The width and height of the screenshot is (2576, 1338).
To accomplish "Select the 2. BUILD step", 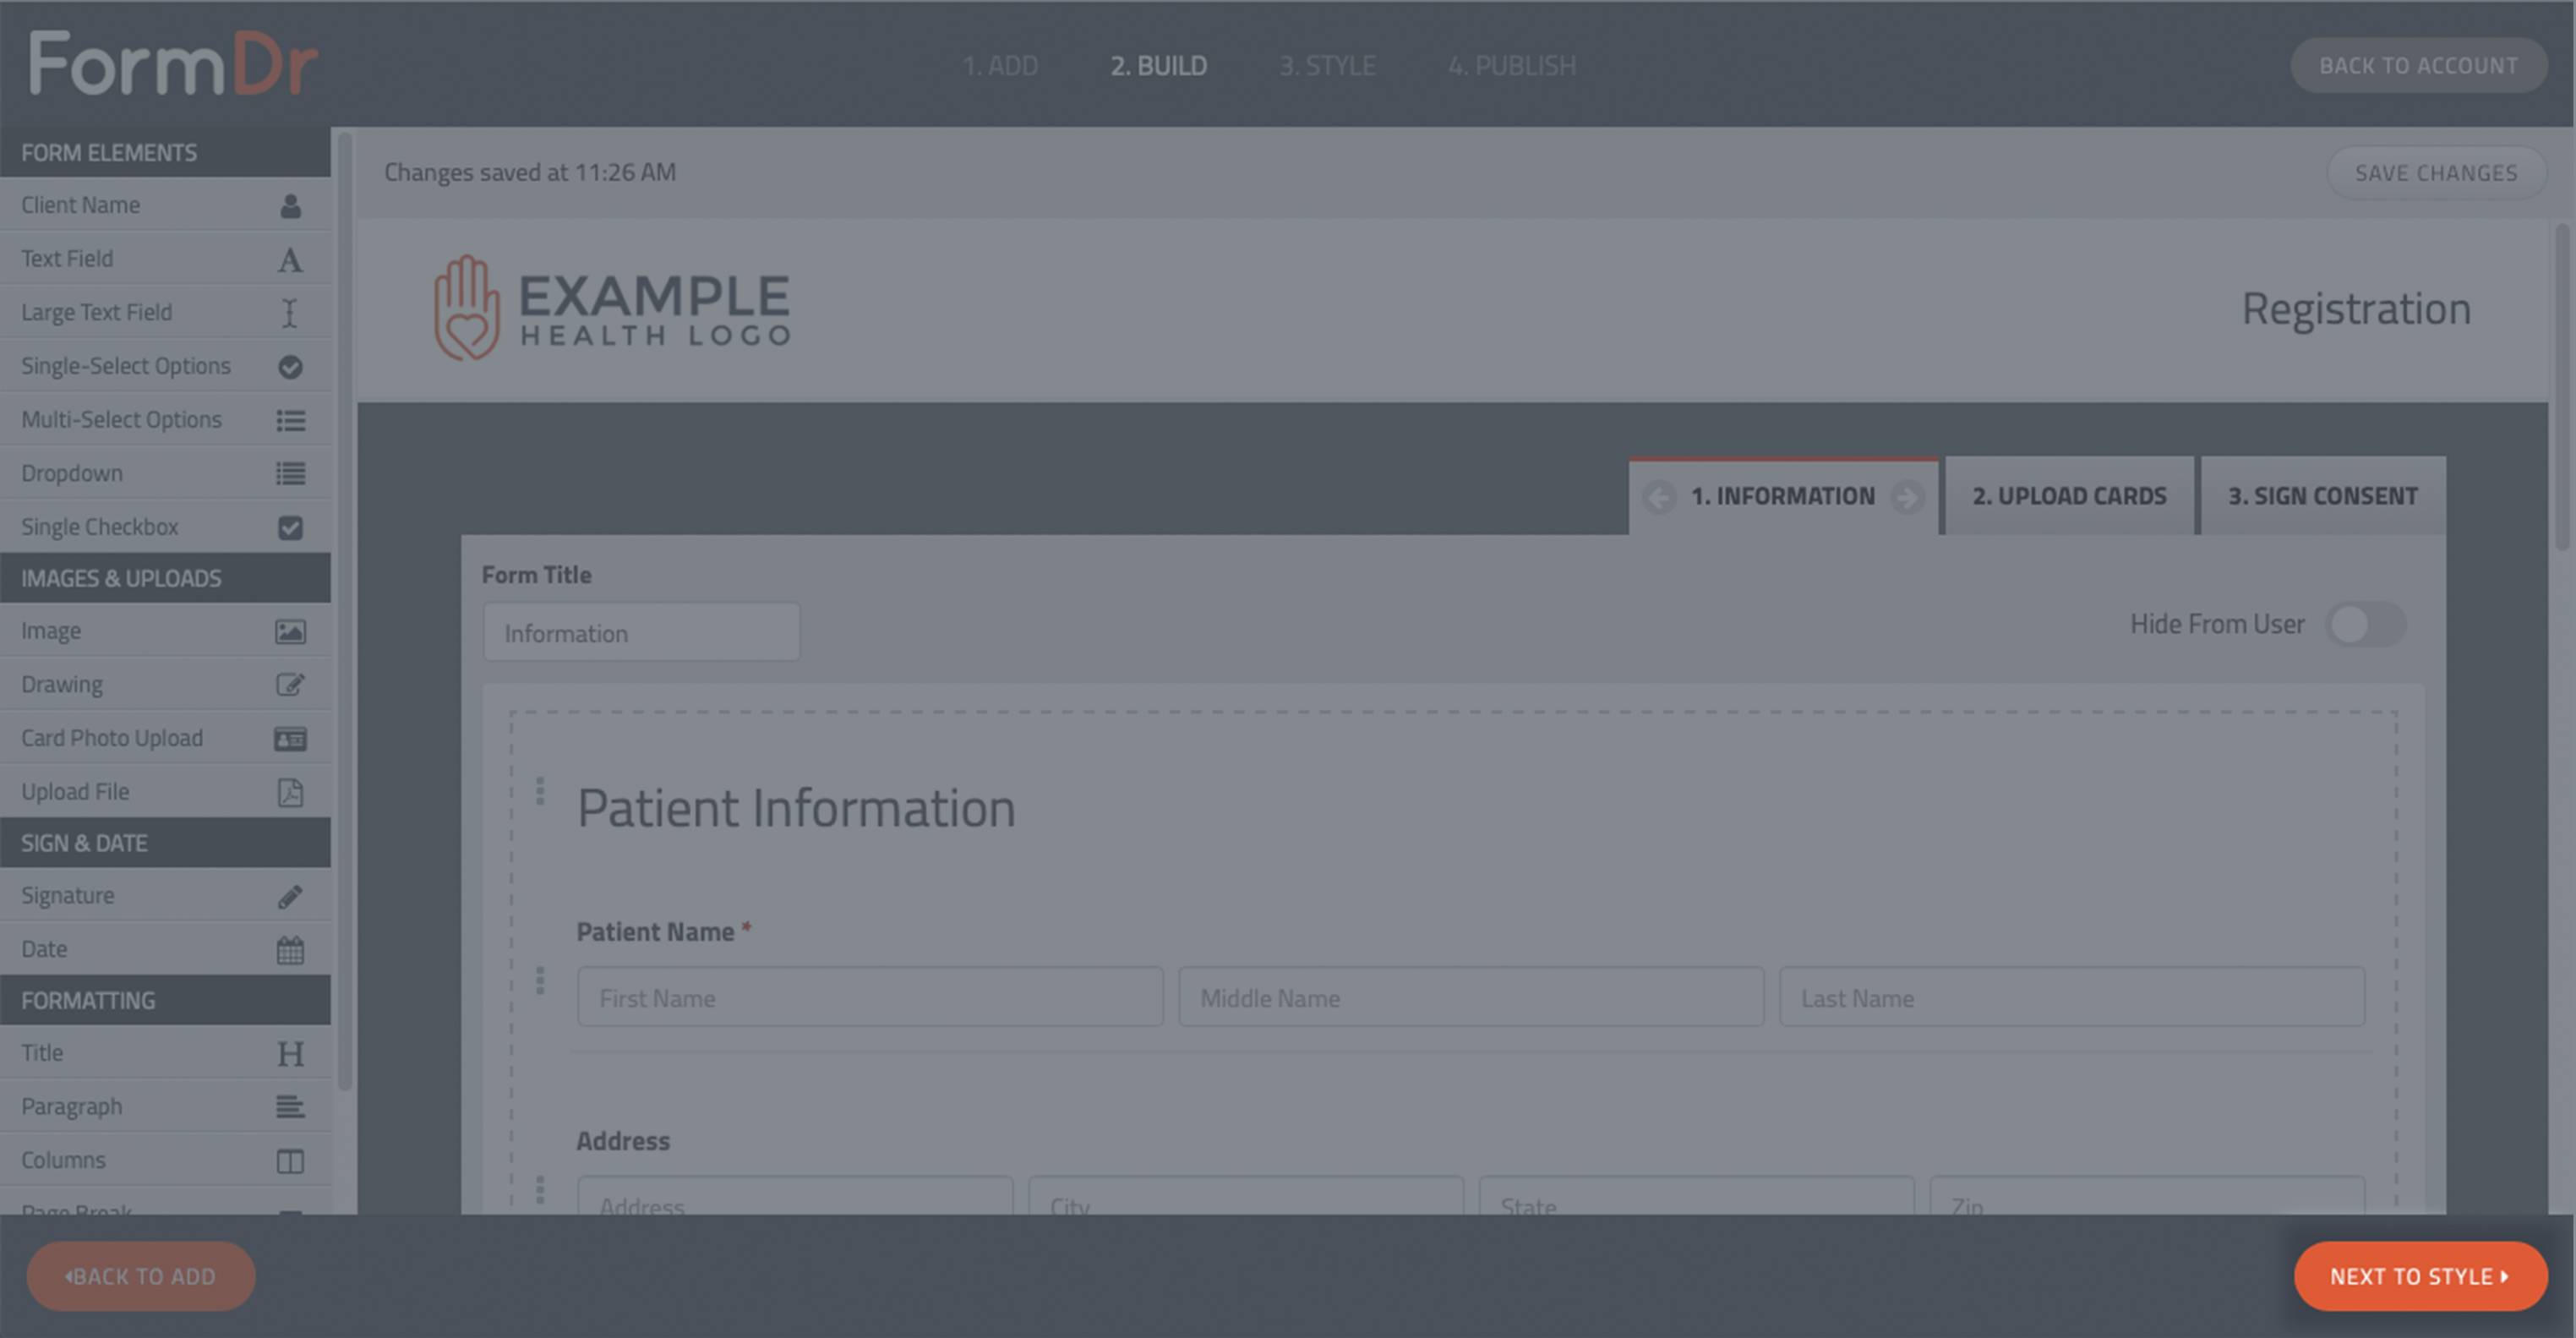I will pyautogui.click(x=1158, y=66).
